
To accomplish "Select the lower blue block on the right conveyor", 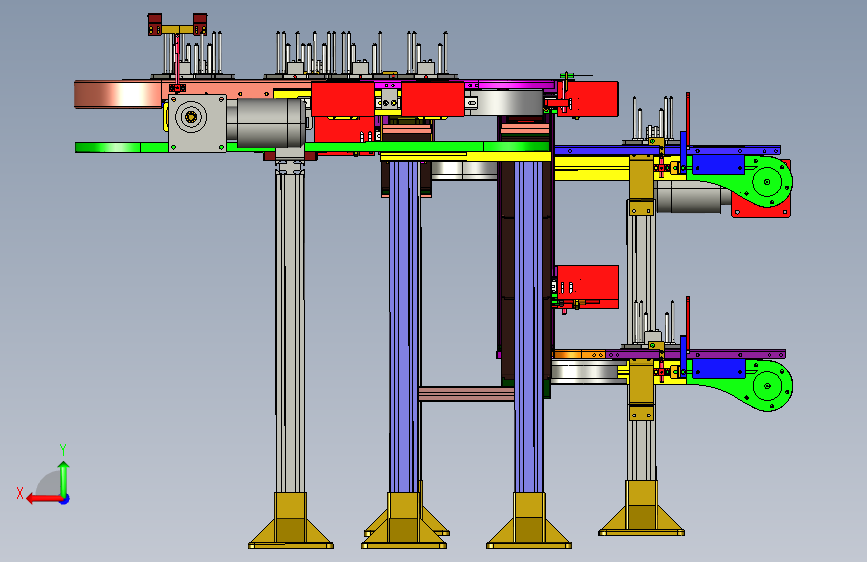I will point(718,368).
